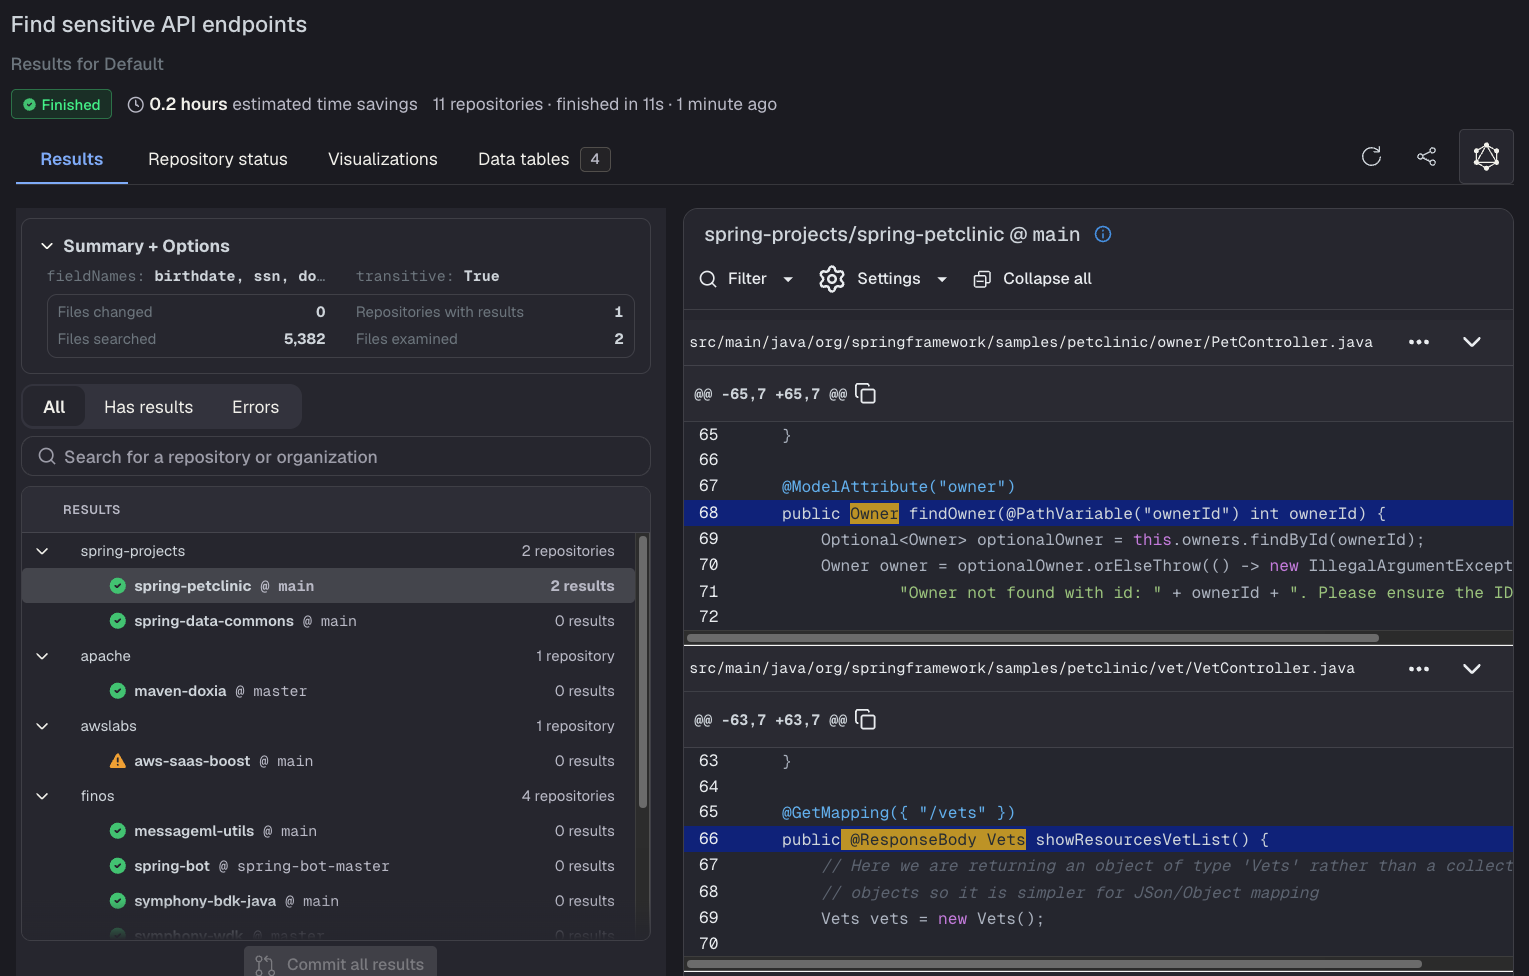Switch to the Results tab
This screenshot has height=976, width=1529.
(72, 159)
